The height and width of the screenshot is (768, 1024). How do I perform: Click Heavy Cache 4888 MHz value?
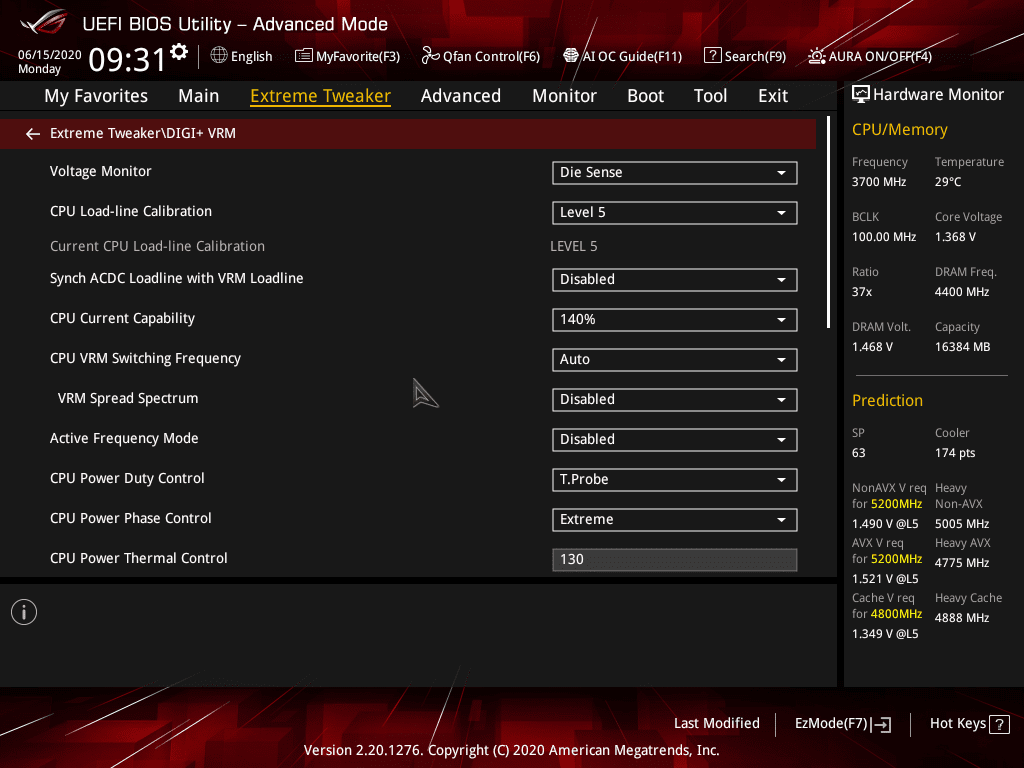(x=961, y=618)
